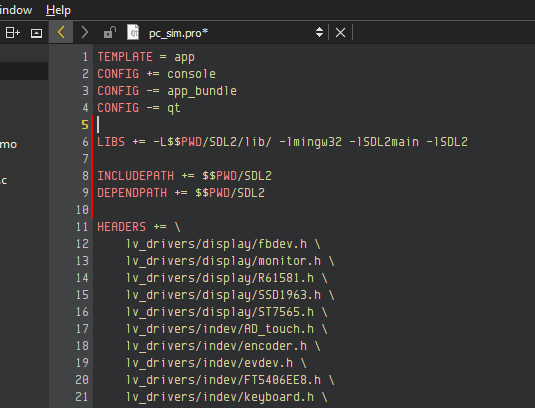Click LIBS keyword on line 6

coord(111,142)
